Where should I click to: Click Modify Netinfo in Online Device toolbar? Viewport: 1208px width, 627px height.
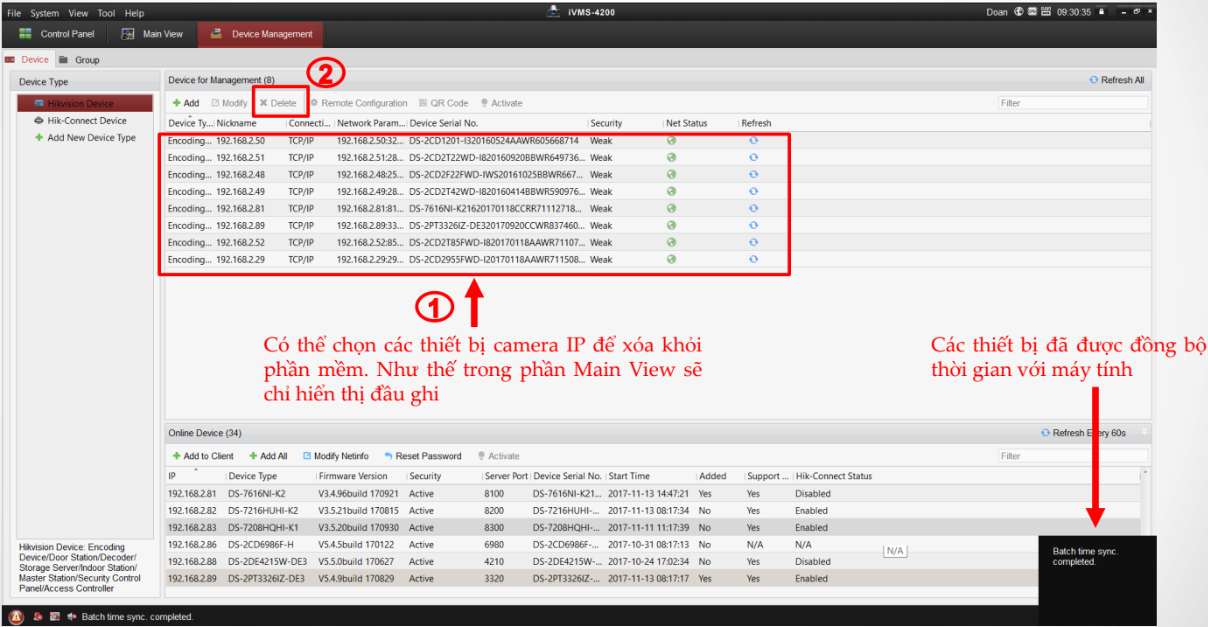point(335,456)
